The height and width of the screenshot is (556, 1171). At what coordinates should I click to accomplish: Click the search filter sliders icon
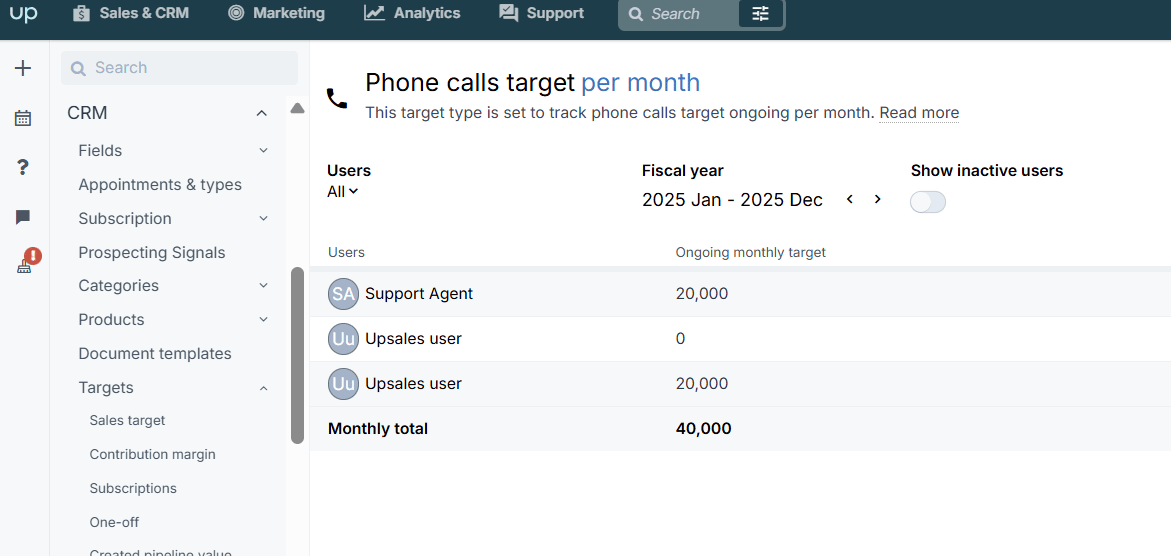(760, 13)
